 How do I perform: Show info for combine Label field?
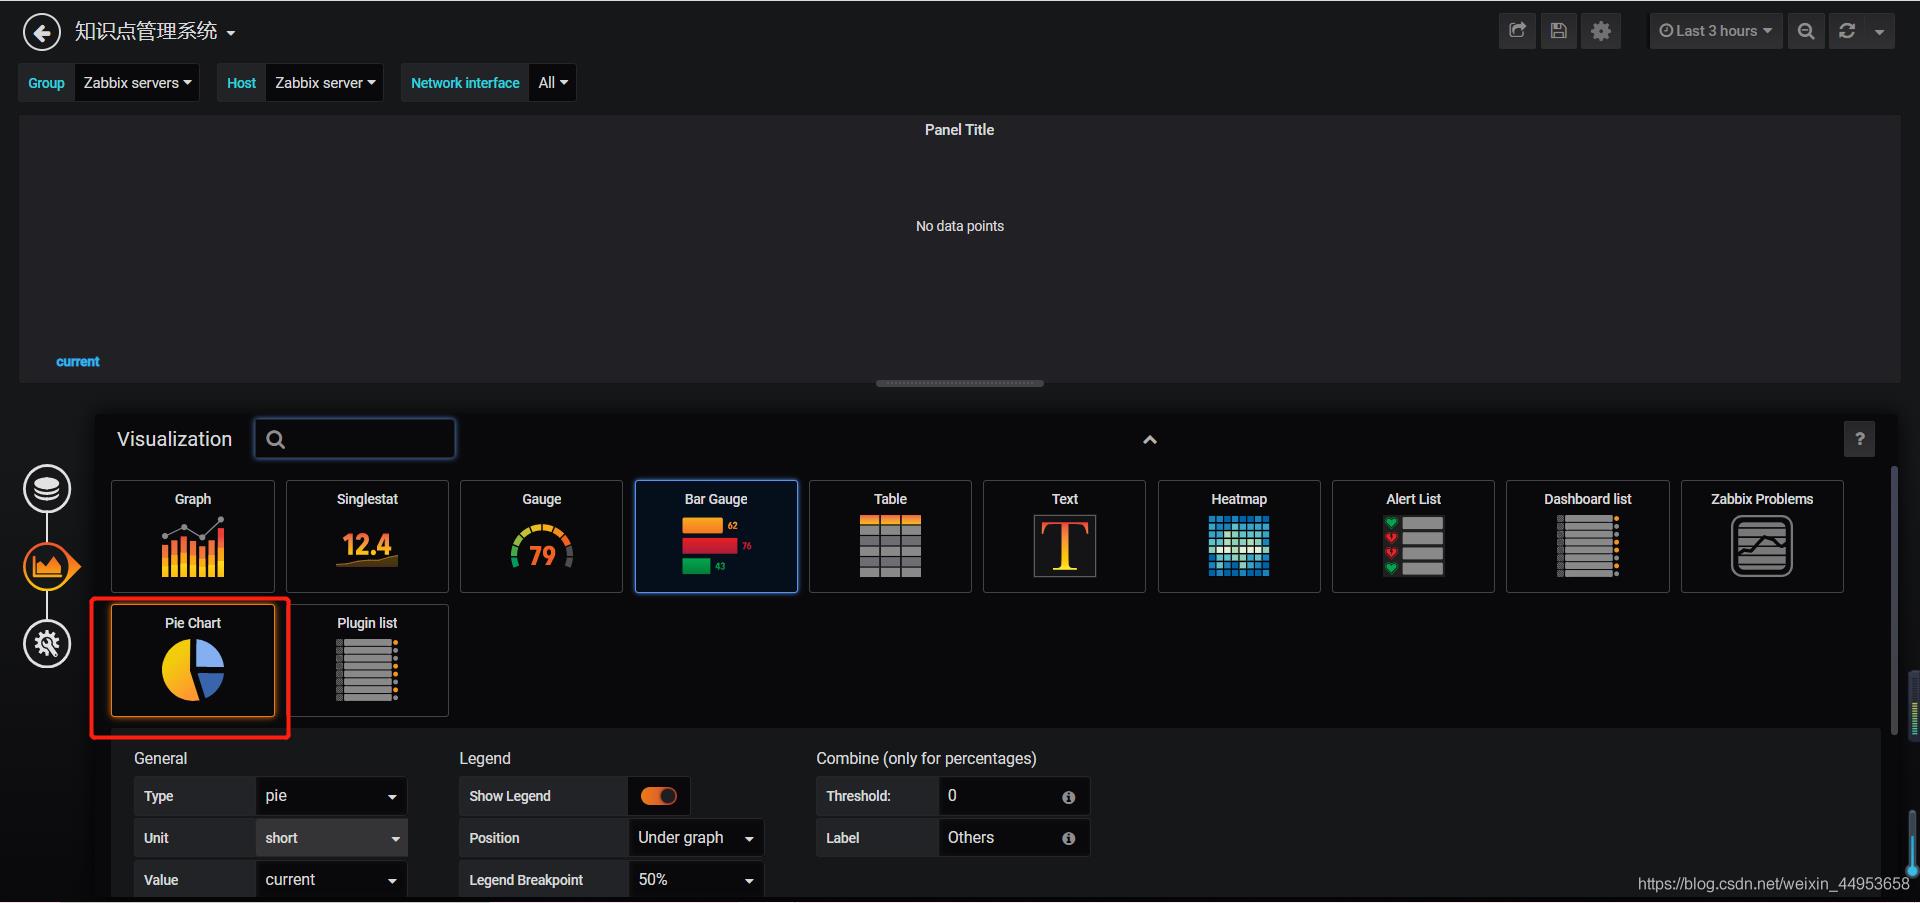(x=1068, y=839)
